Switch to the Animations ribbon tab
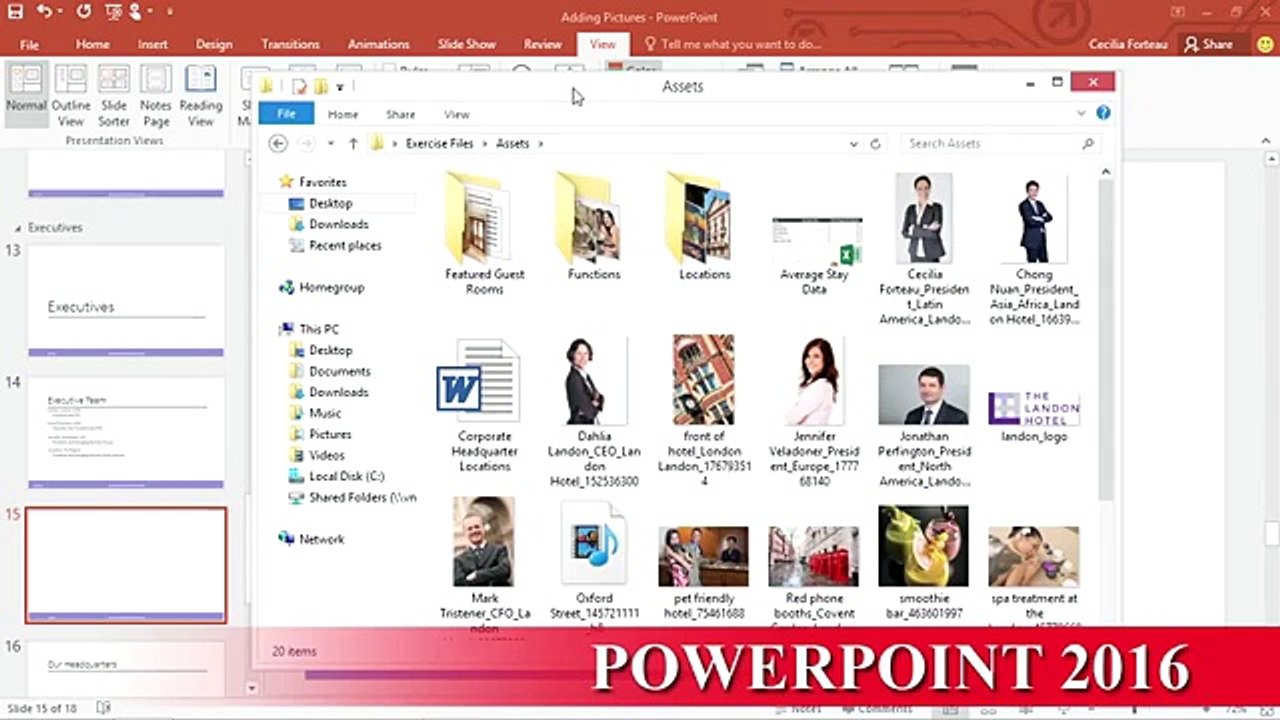The image size is (1280, 720). click(378, 44)
